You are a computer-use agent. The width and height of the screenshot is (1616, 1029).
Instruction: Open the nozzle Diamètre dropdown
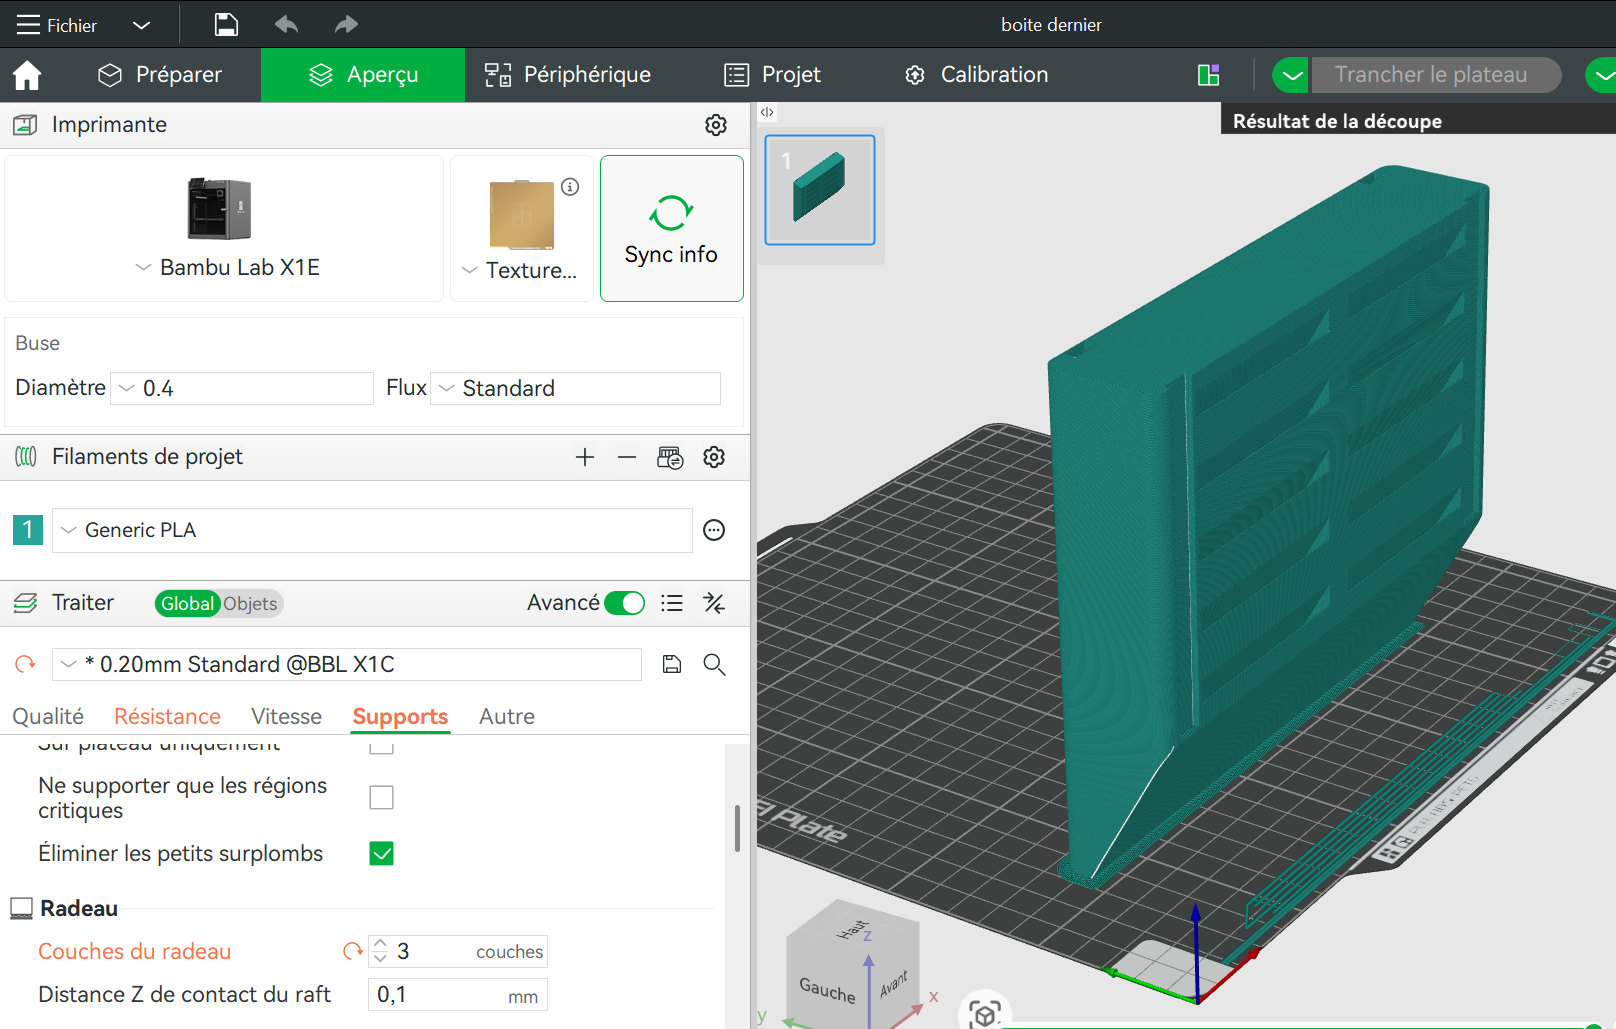click(242, 388)
